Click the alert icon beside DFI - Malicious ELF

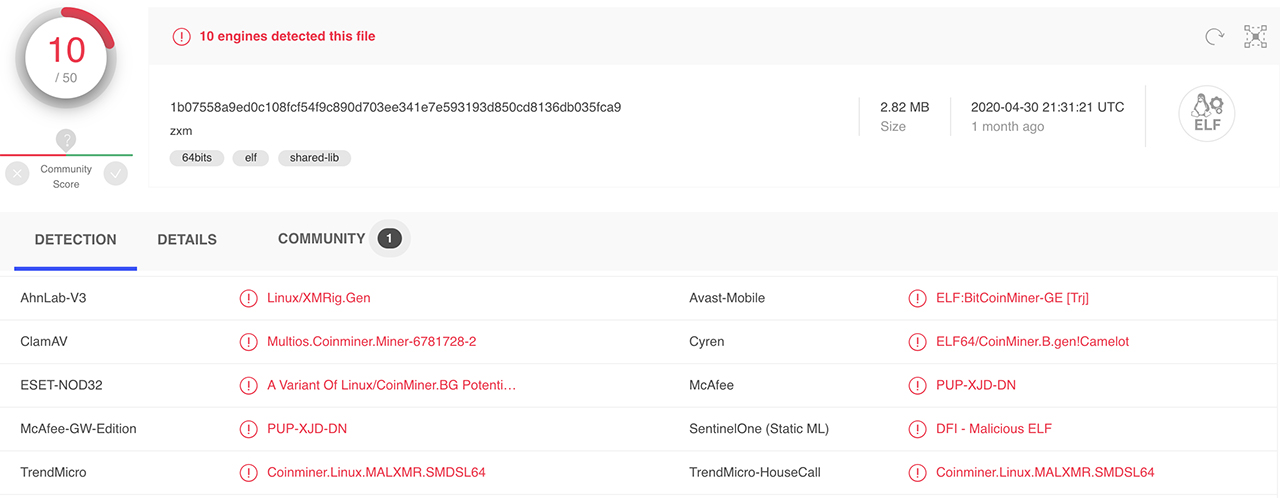pos(917,429)
